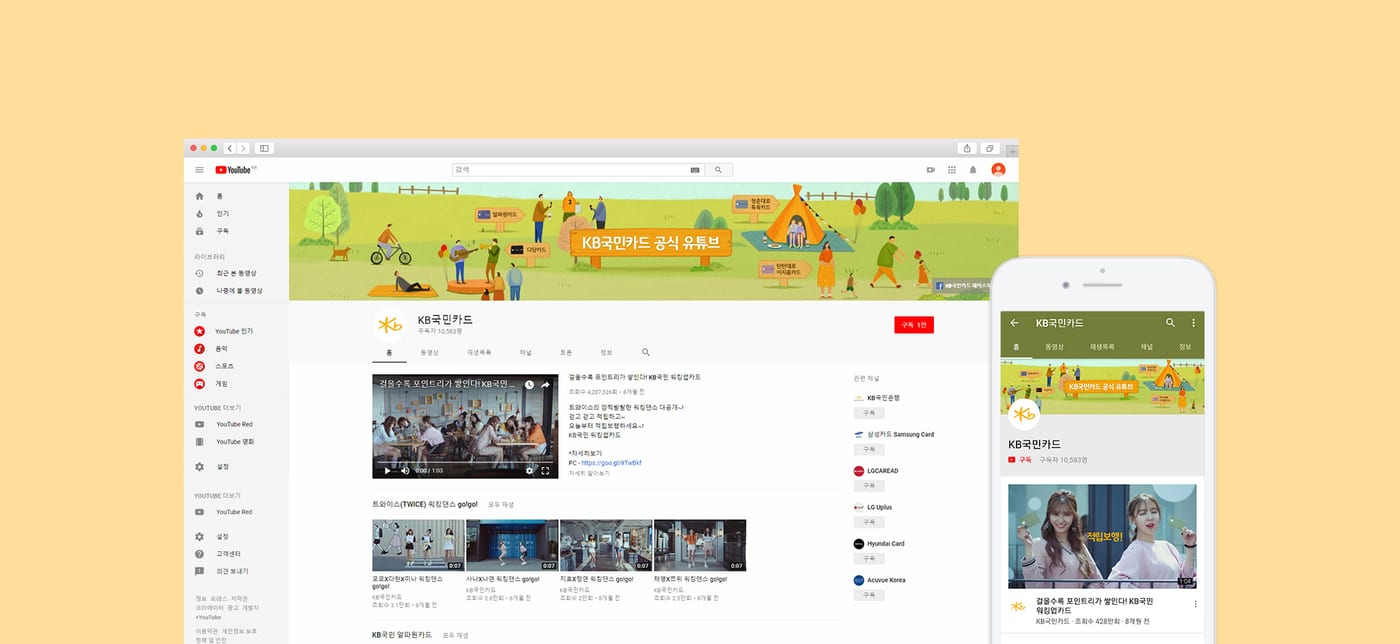Tap the red 구독 button on phone
1400x644 pixels.
tap(1019, 460)
